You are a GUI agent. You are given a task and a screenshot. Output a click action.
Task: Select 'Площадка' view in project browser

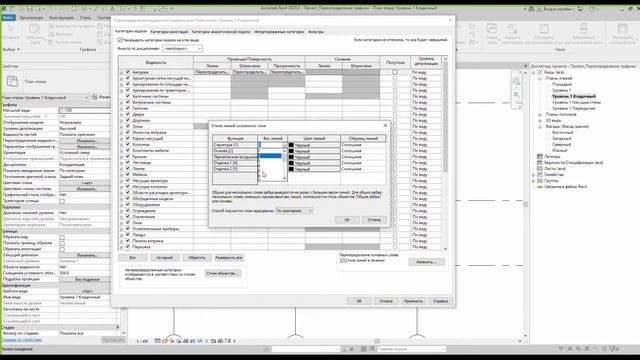click(562, 84)
